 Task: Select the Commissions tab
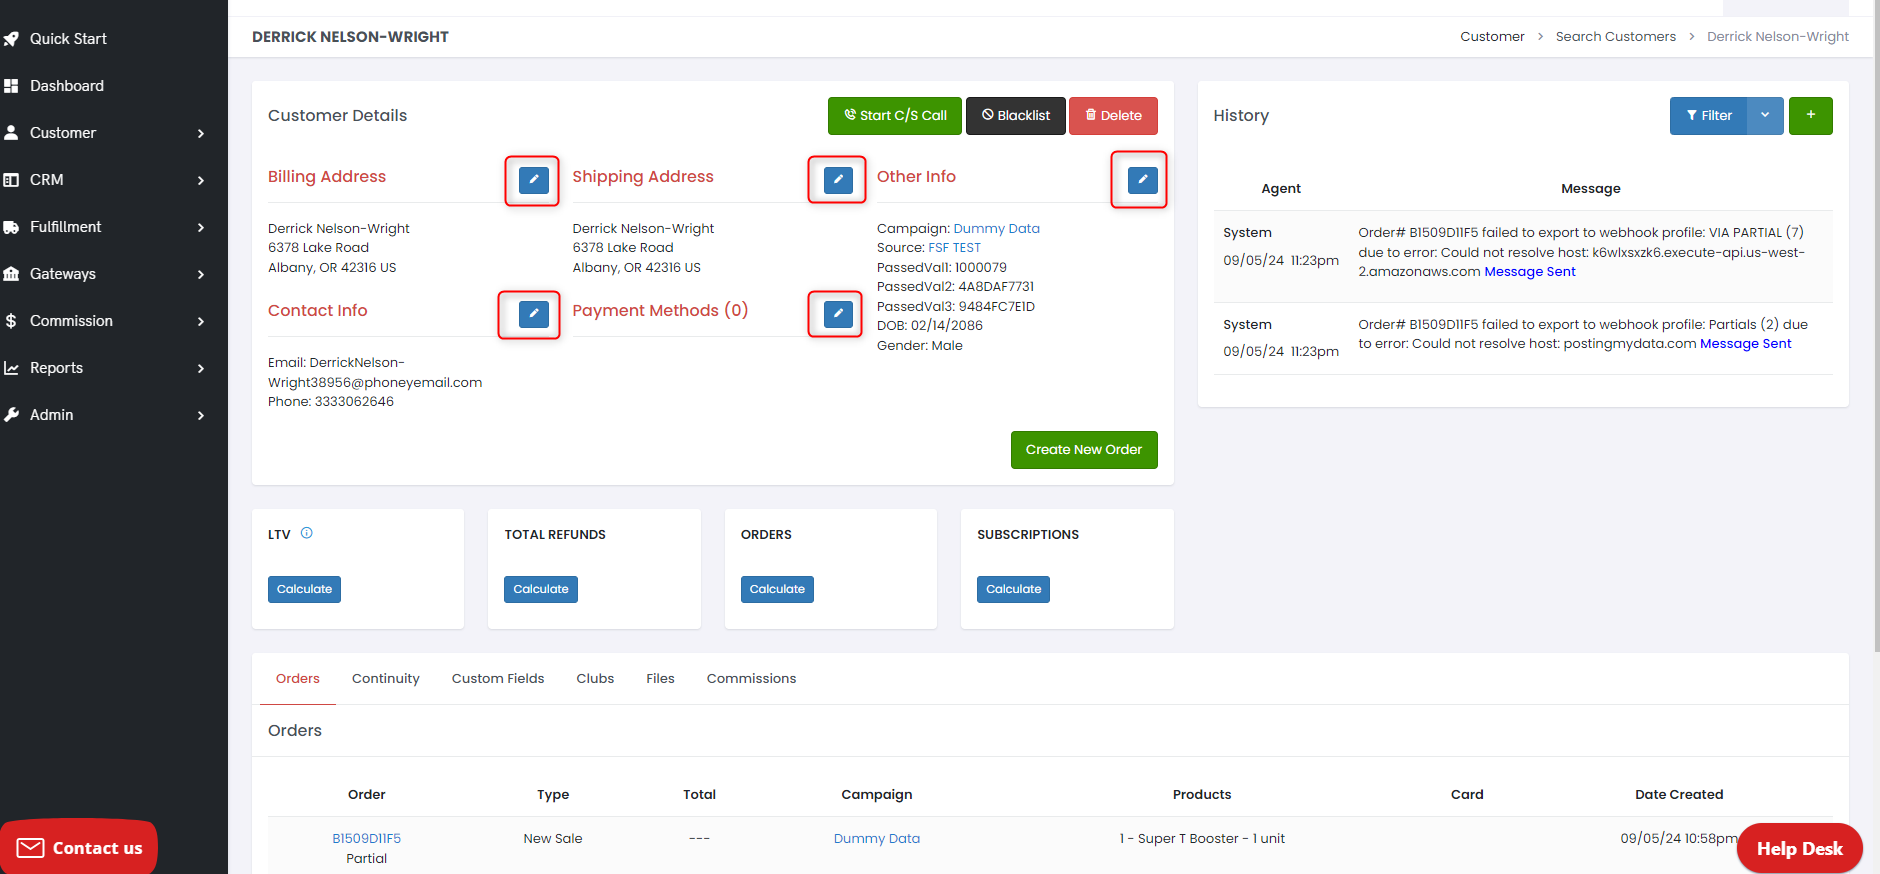click(751, 679)
